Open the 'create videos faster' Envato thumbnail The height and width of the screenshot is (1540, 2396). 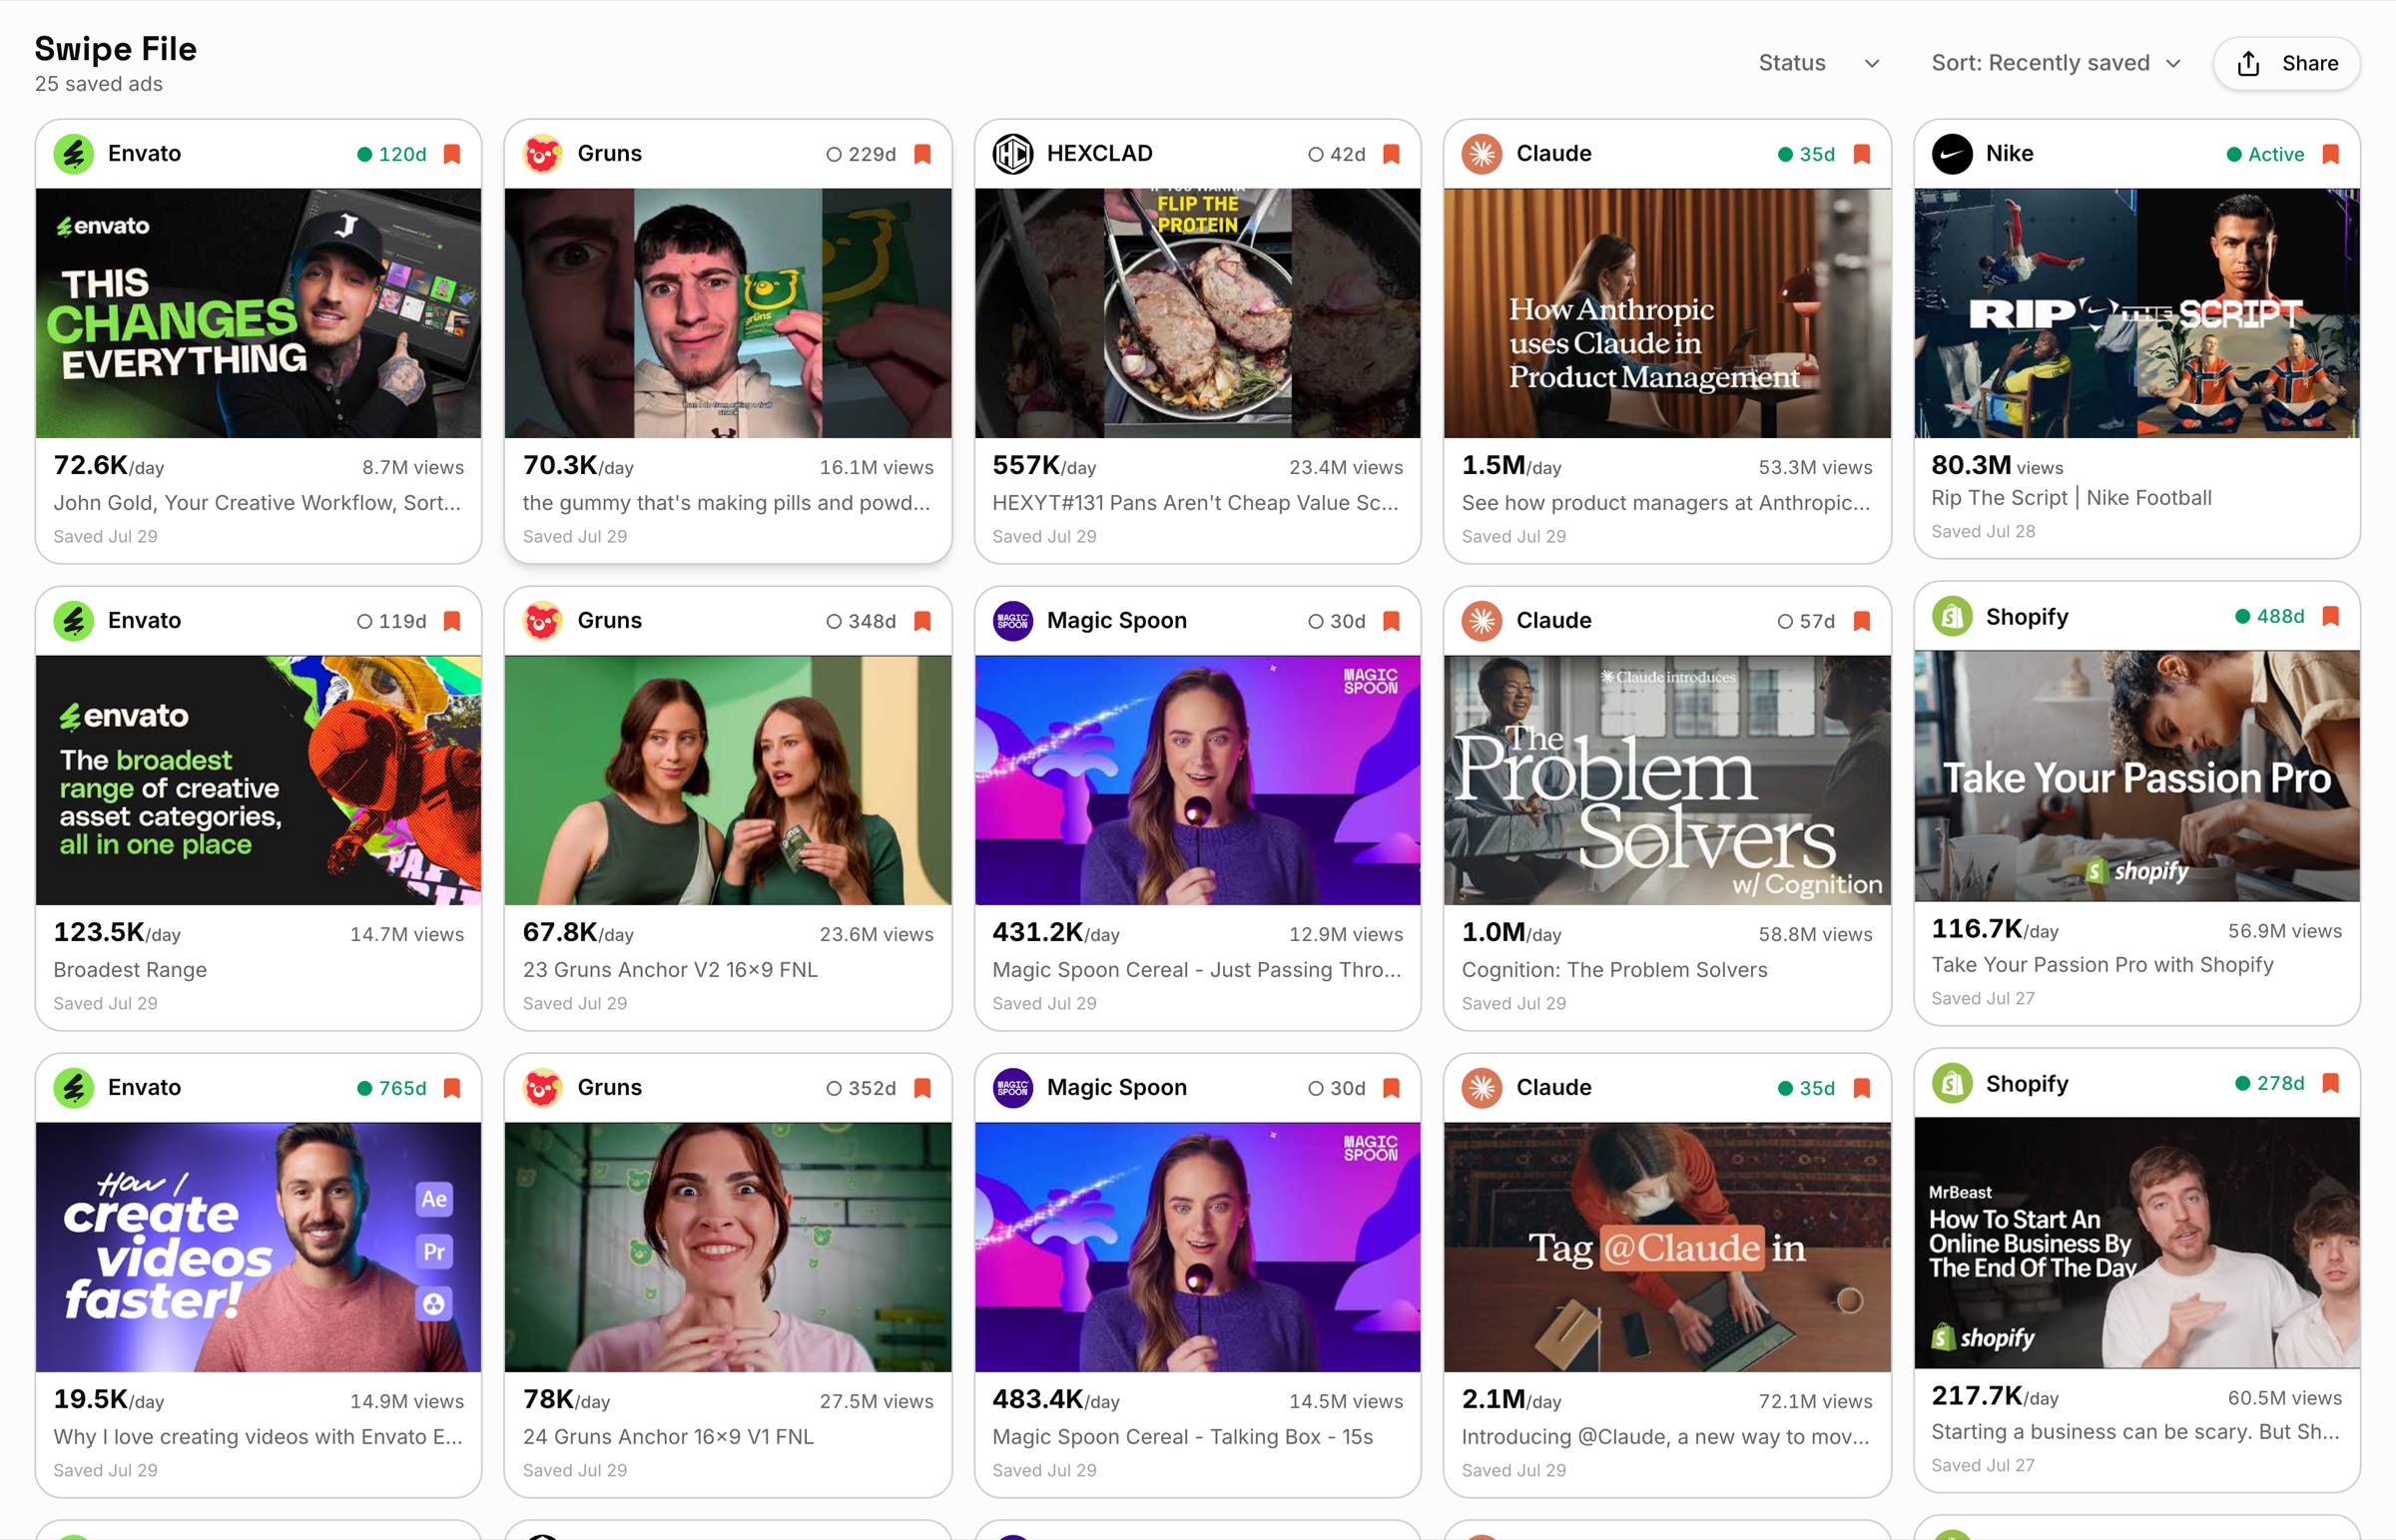[258, 1247]
